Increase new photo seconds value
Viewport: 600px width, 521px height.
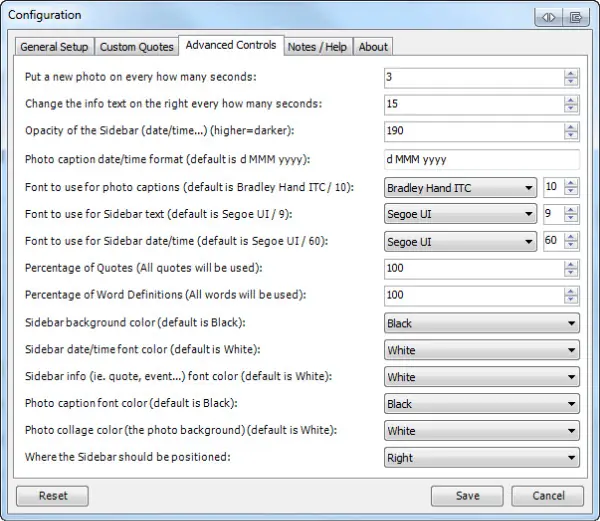coord(571,73)
